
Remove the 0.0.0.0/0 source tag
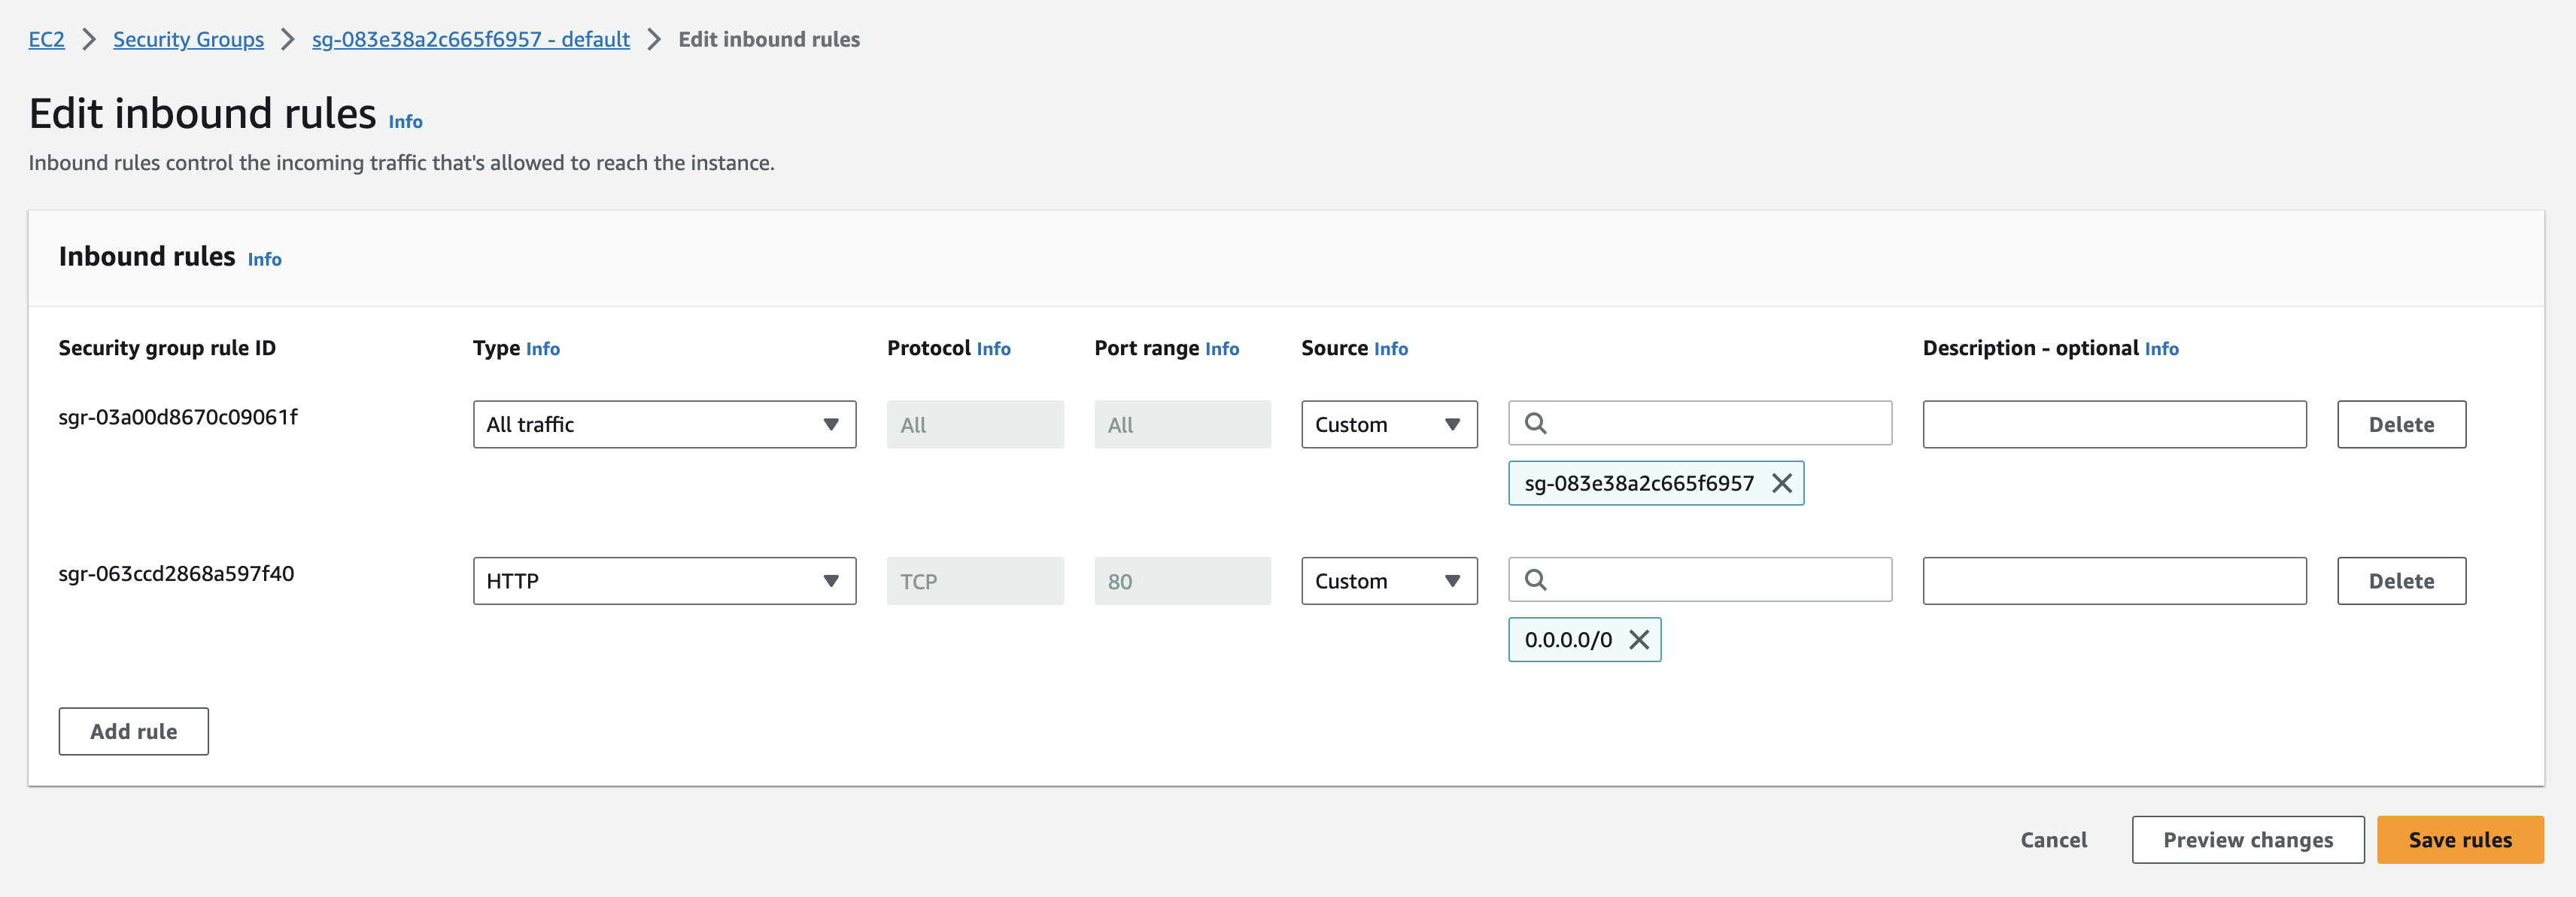click(x=1638, y=640)
